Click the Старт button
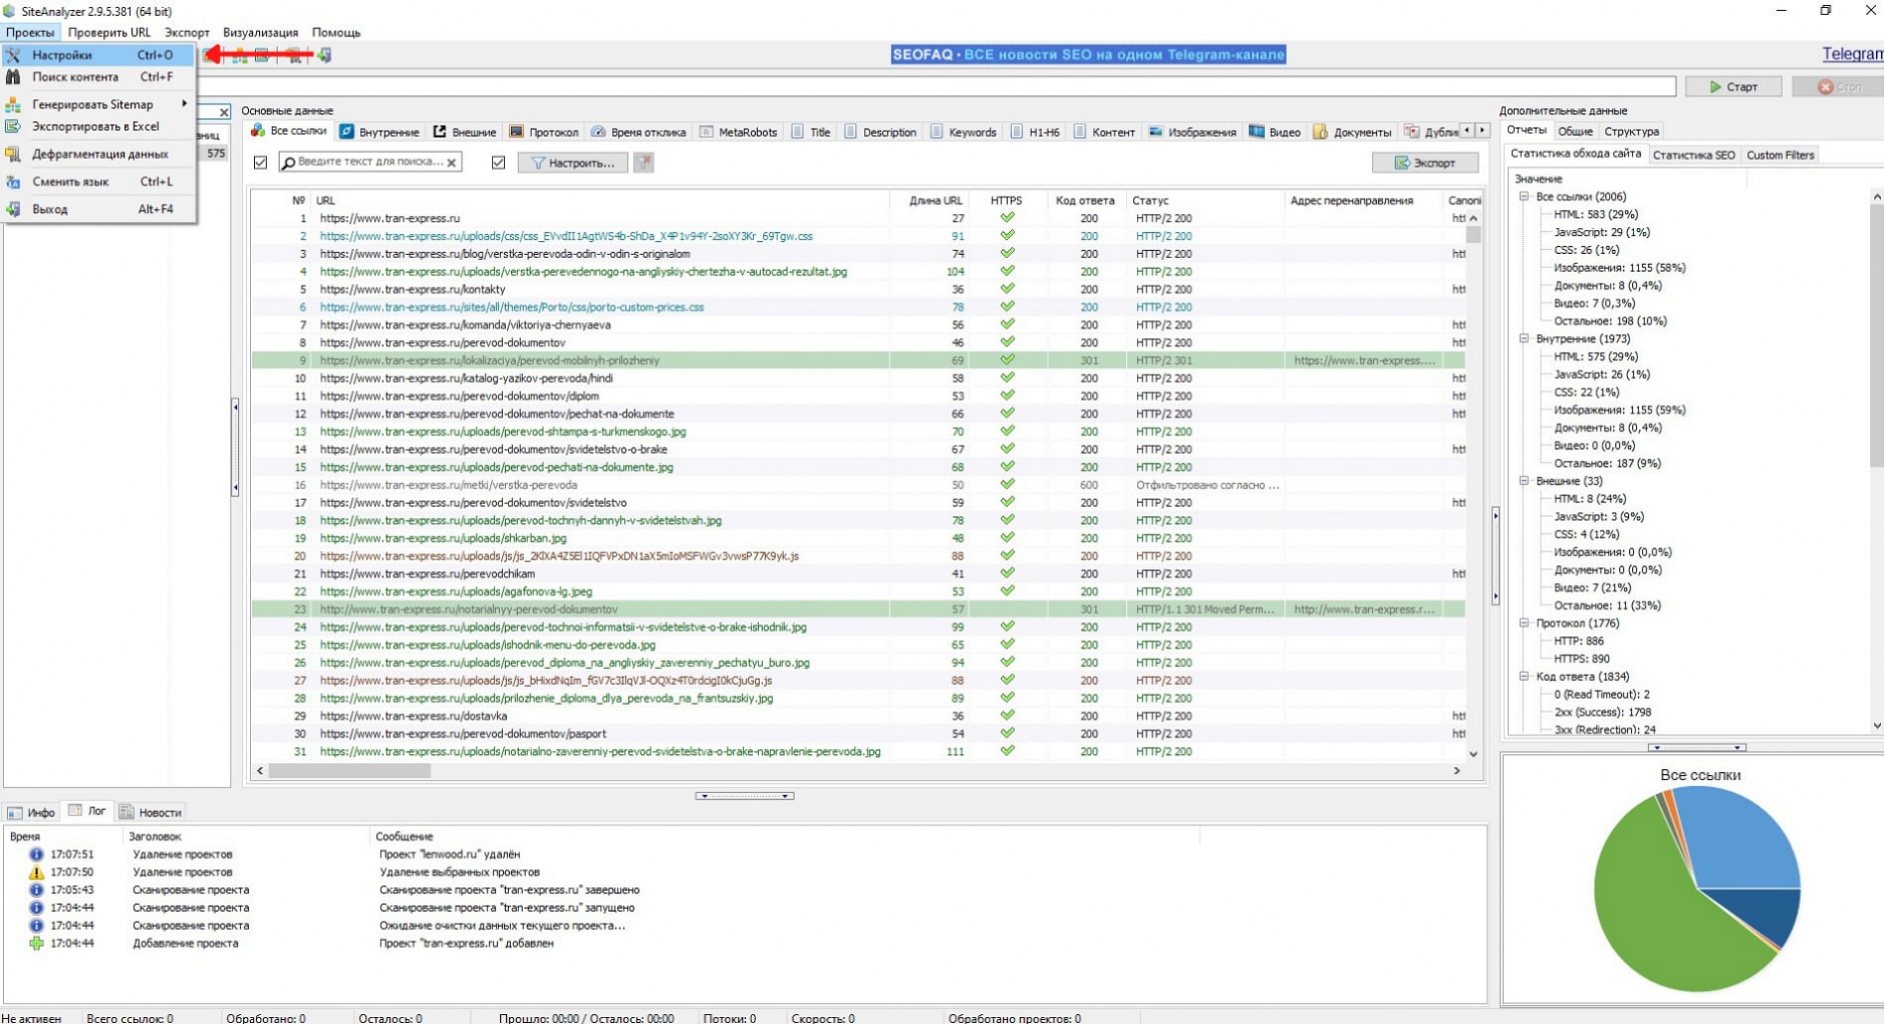Viewport: 1885px width, 1024px height. pyautogui.click(x=1733, y=87)
